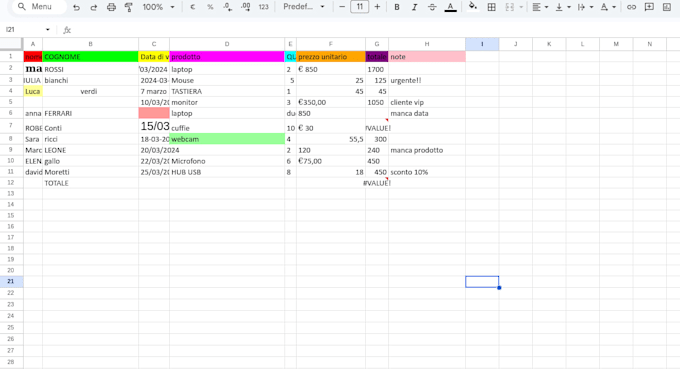The height and width of the screenshot is (369, 680).
Task: Select column B header
Action: point(90,44)
